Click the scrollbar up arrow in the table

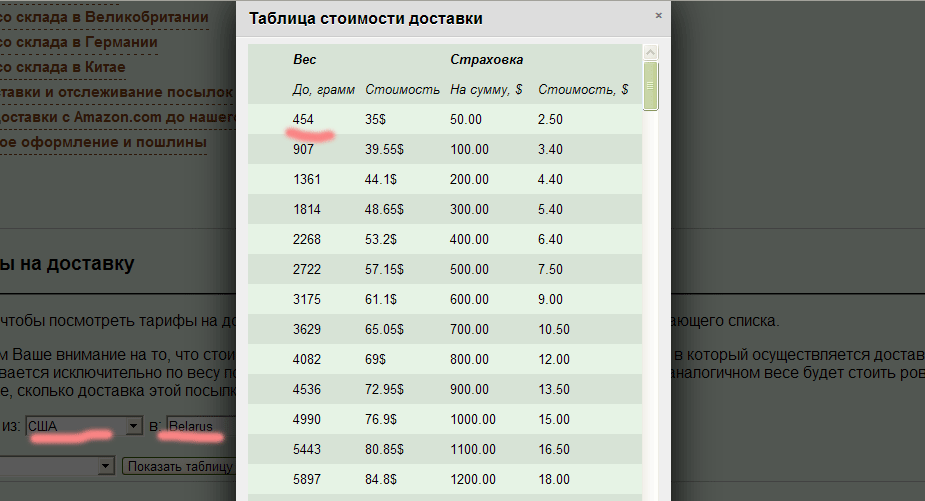[651, 52]
